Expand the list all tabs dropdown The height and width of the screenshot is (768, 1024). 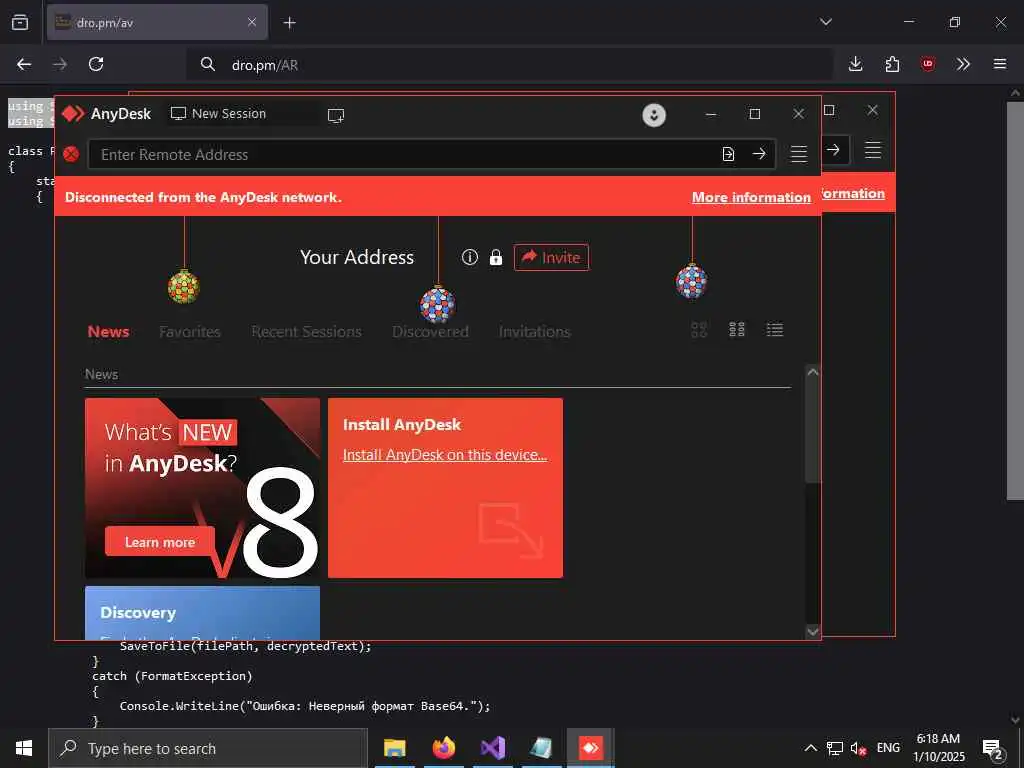click(825, 22)
